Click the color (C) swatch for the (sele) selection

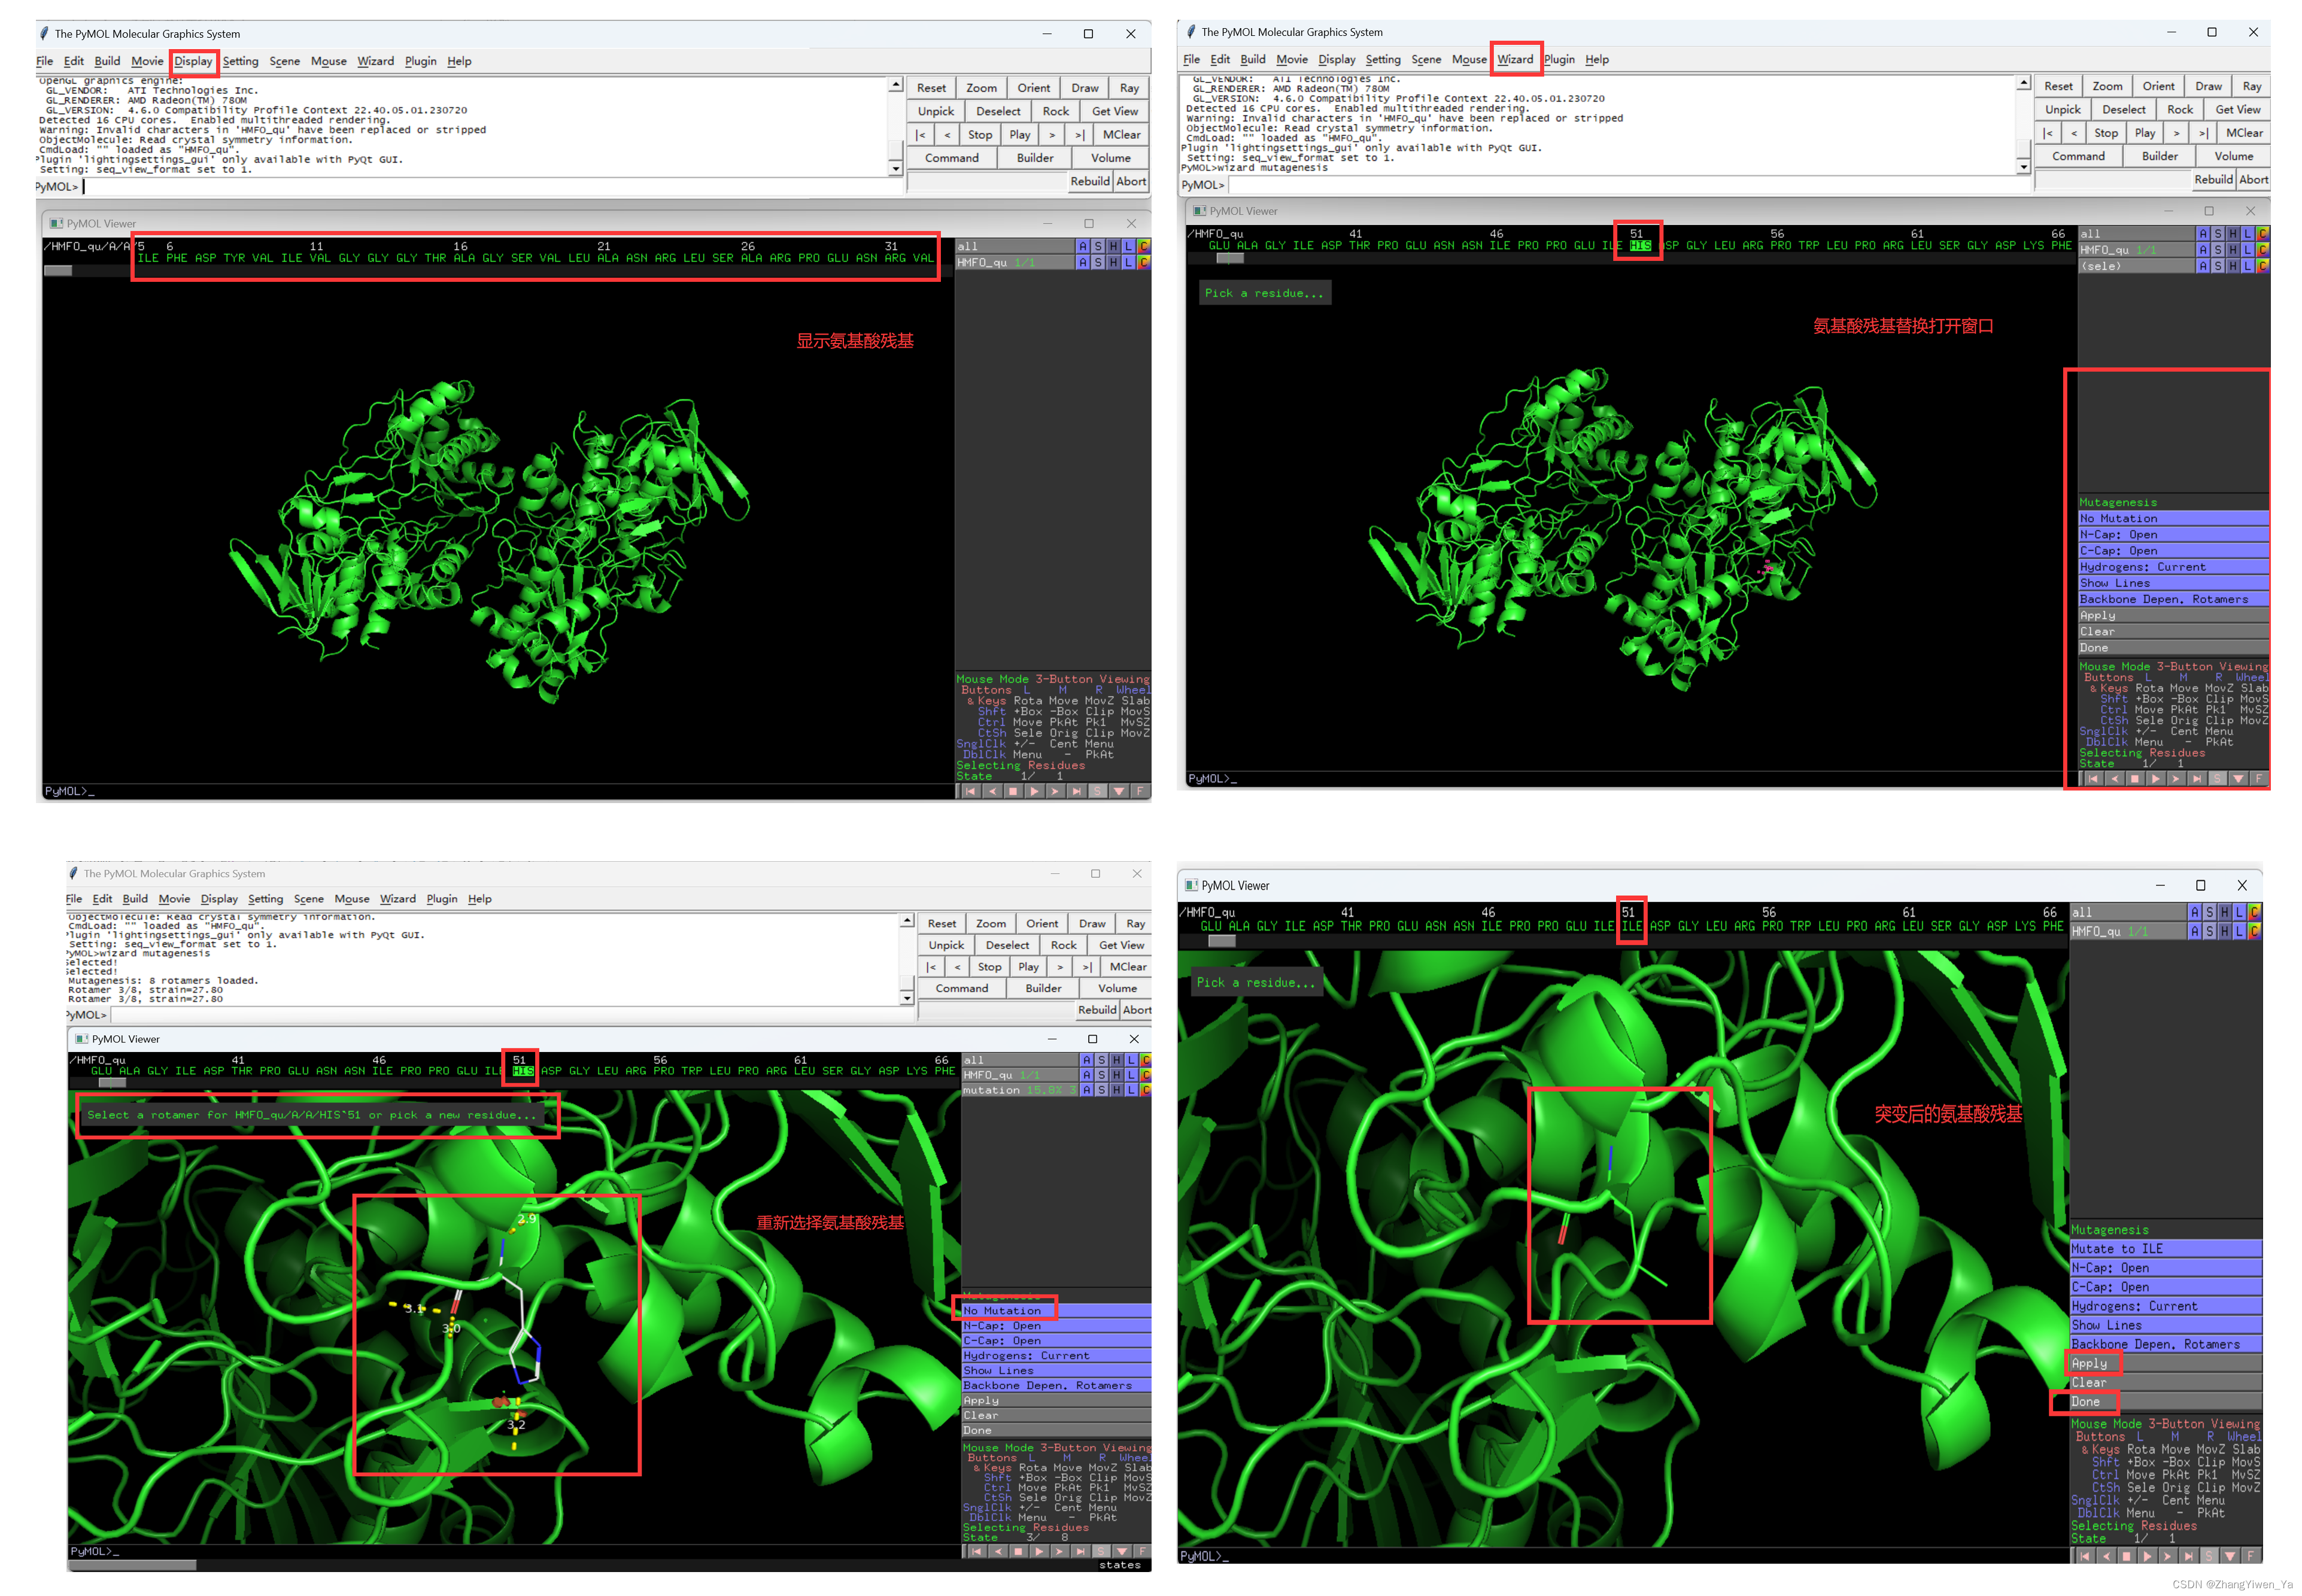coord(2262,266)
